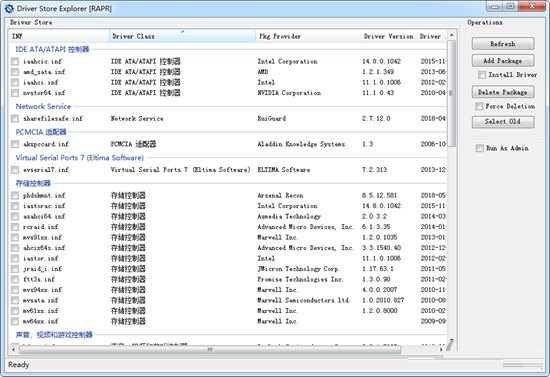
Task: Select the mv61xx.inf row name
Action: [41, 311]
